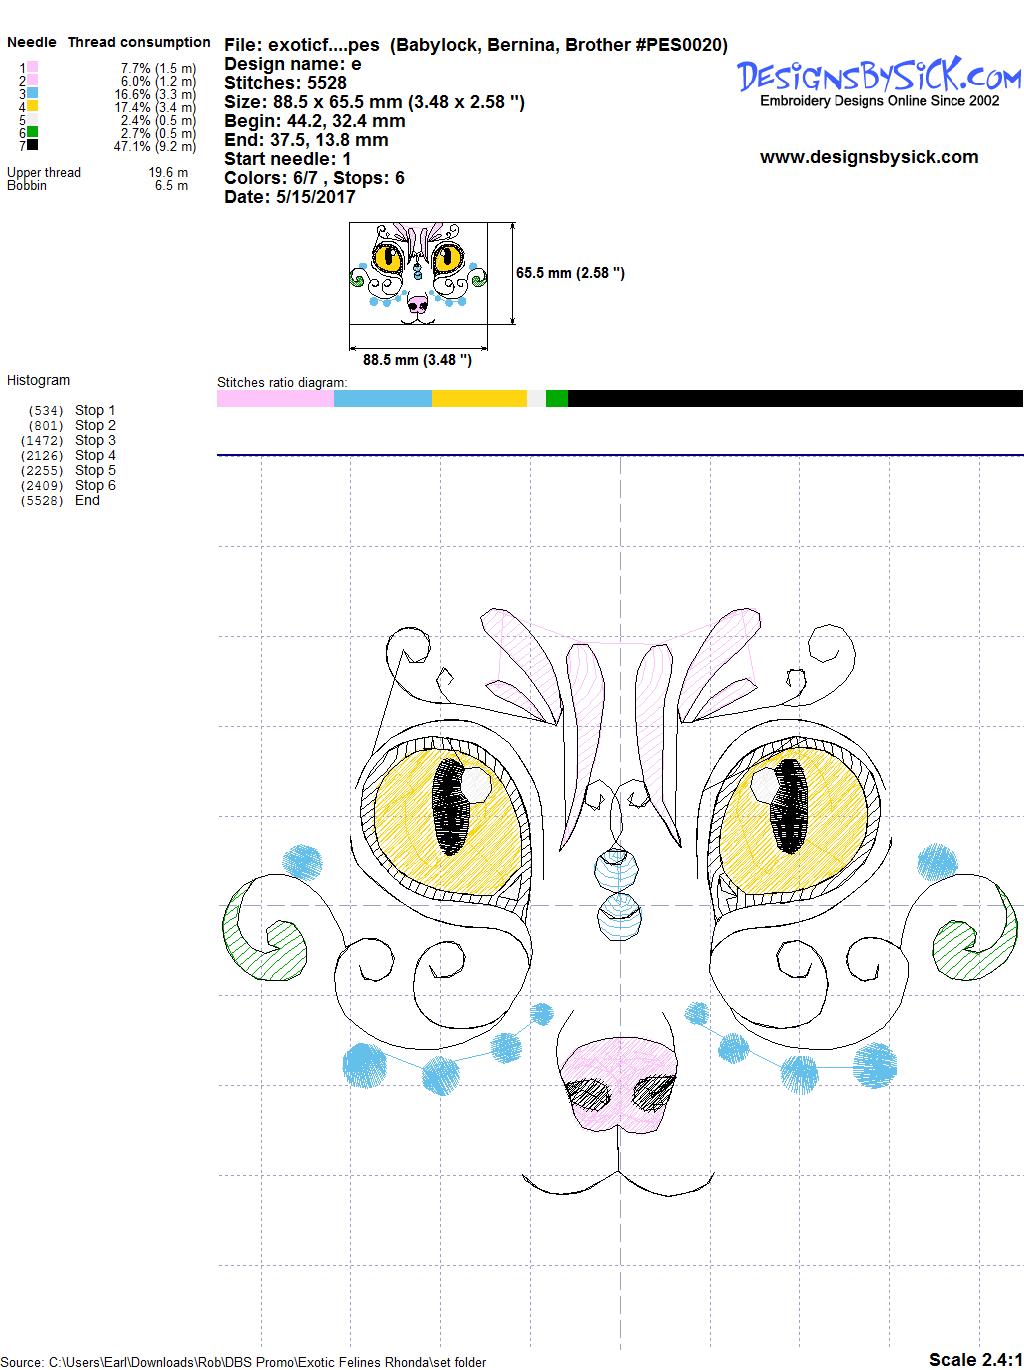Select the left green swirl in the design
The height and width of the screenshot is (1370, 1024).
(260, 935)
